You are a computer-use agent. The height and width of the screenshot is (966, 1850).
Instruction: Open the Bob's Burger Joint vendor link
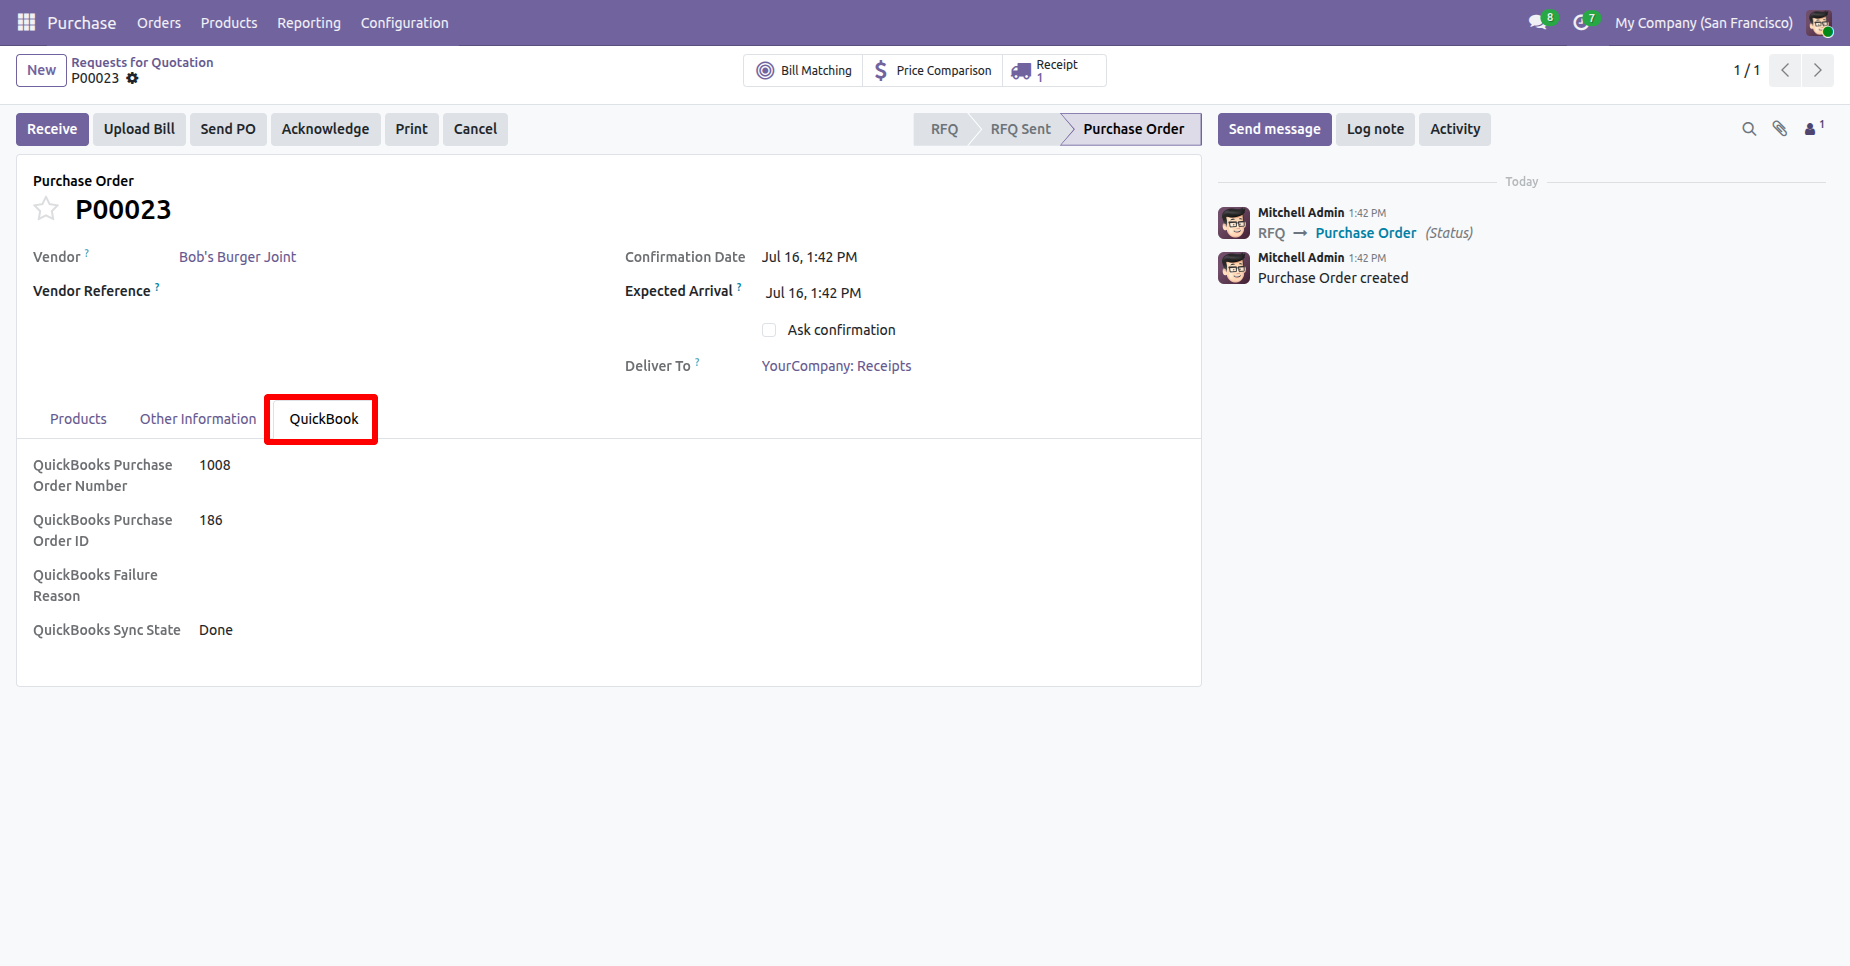pyautogui.click(x=238, y=257)
